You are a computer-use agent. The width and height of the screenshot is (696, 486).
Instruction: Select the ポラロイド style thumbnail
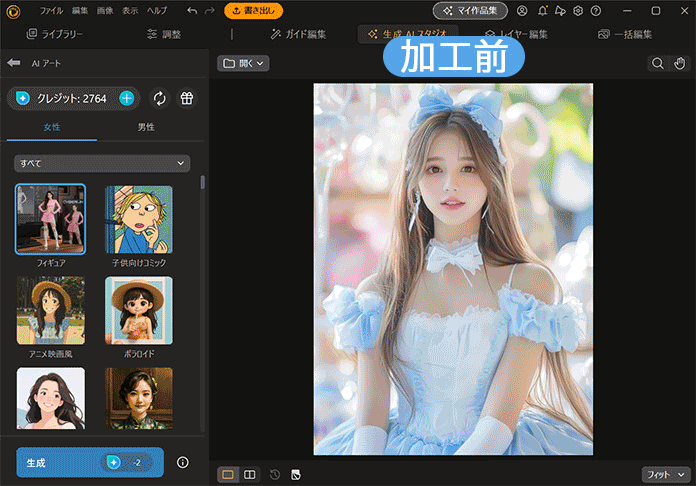pyautogui.click(x=139, y=310)
